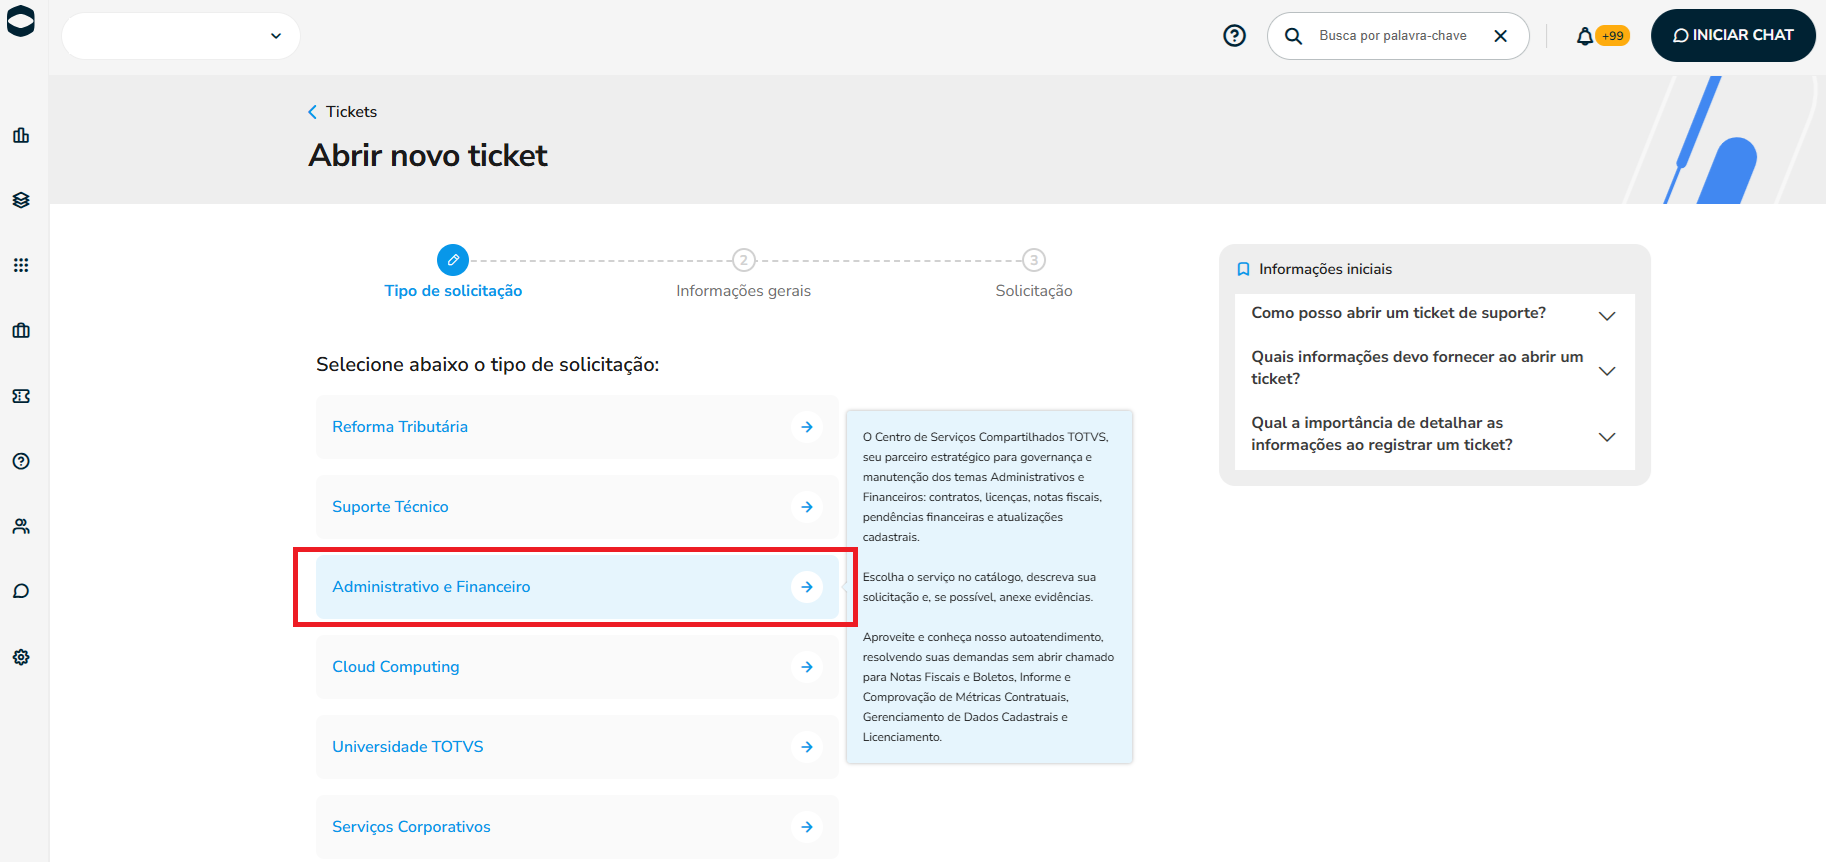Choose Suporte Técnico request type
The width and height of the screenshot is (1826, 862).
pos(577,507)
